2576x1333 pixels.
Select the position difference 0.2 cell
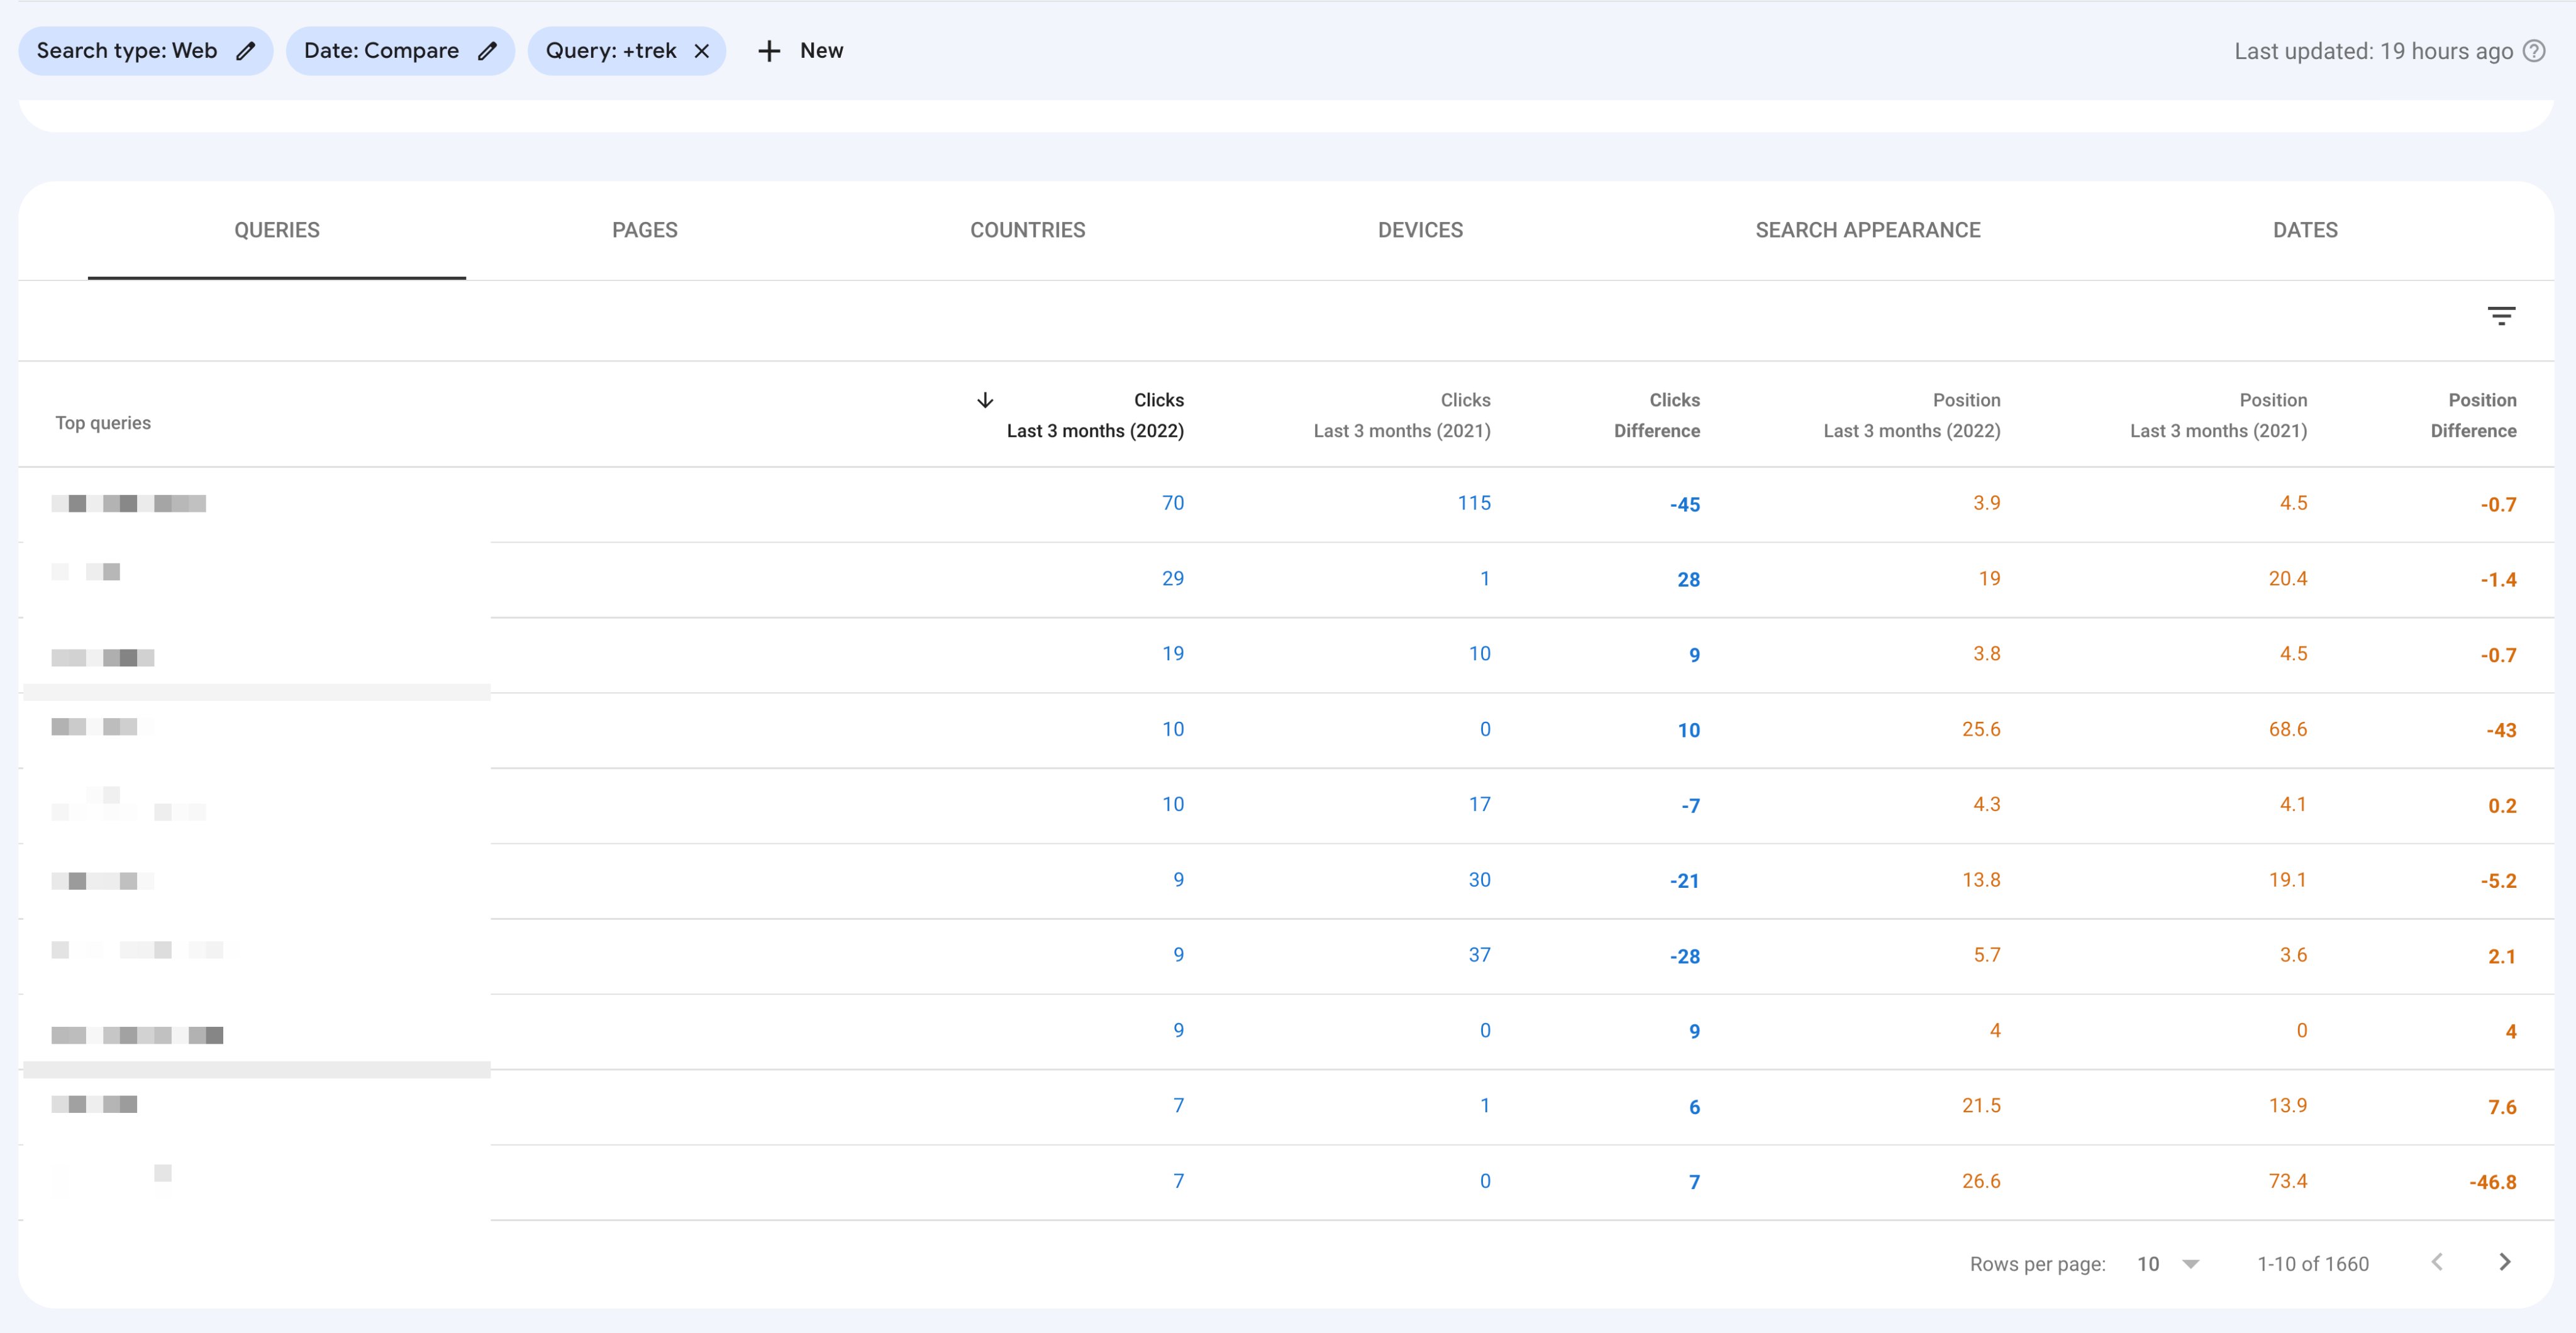pos(2502,806)
